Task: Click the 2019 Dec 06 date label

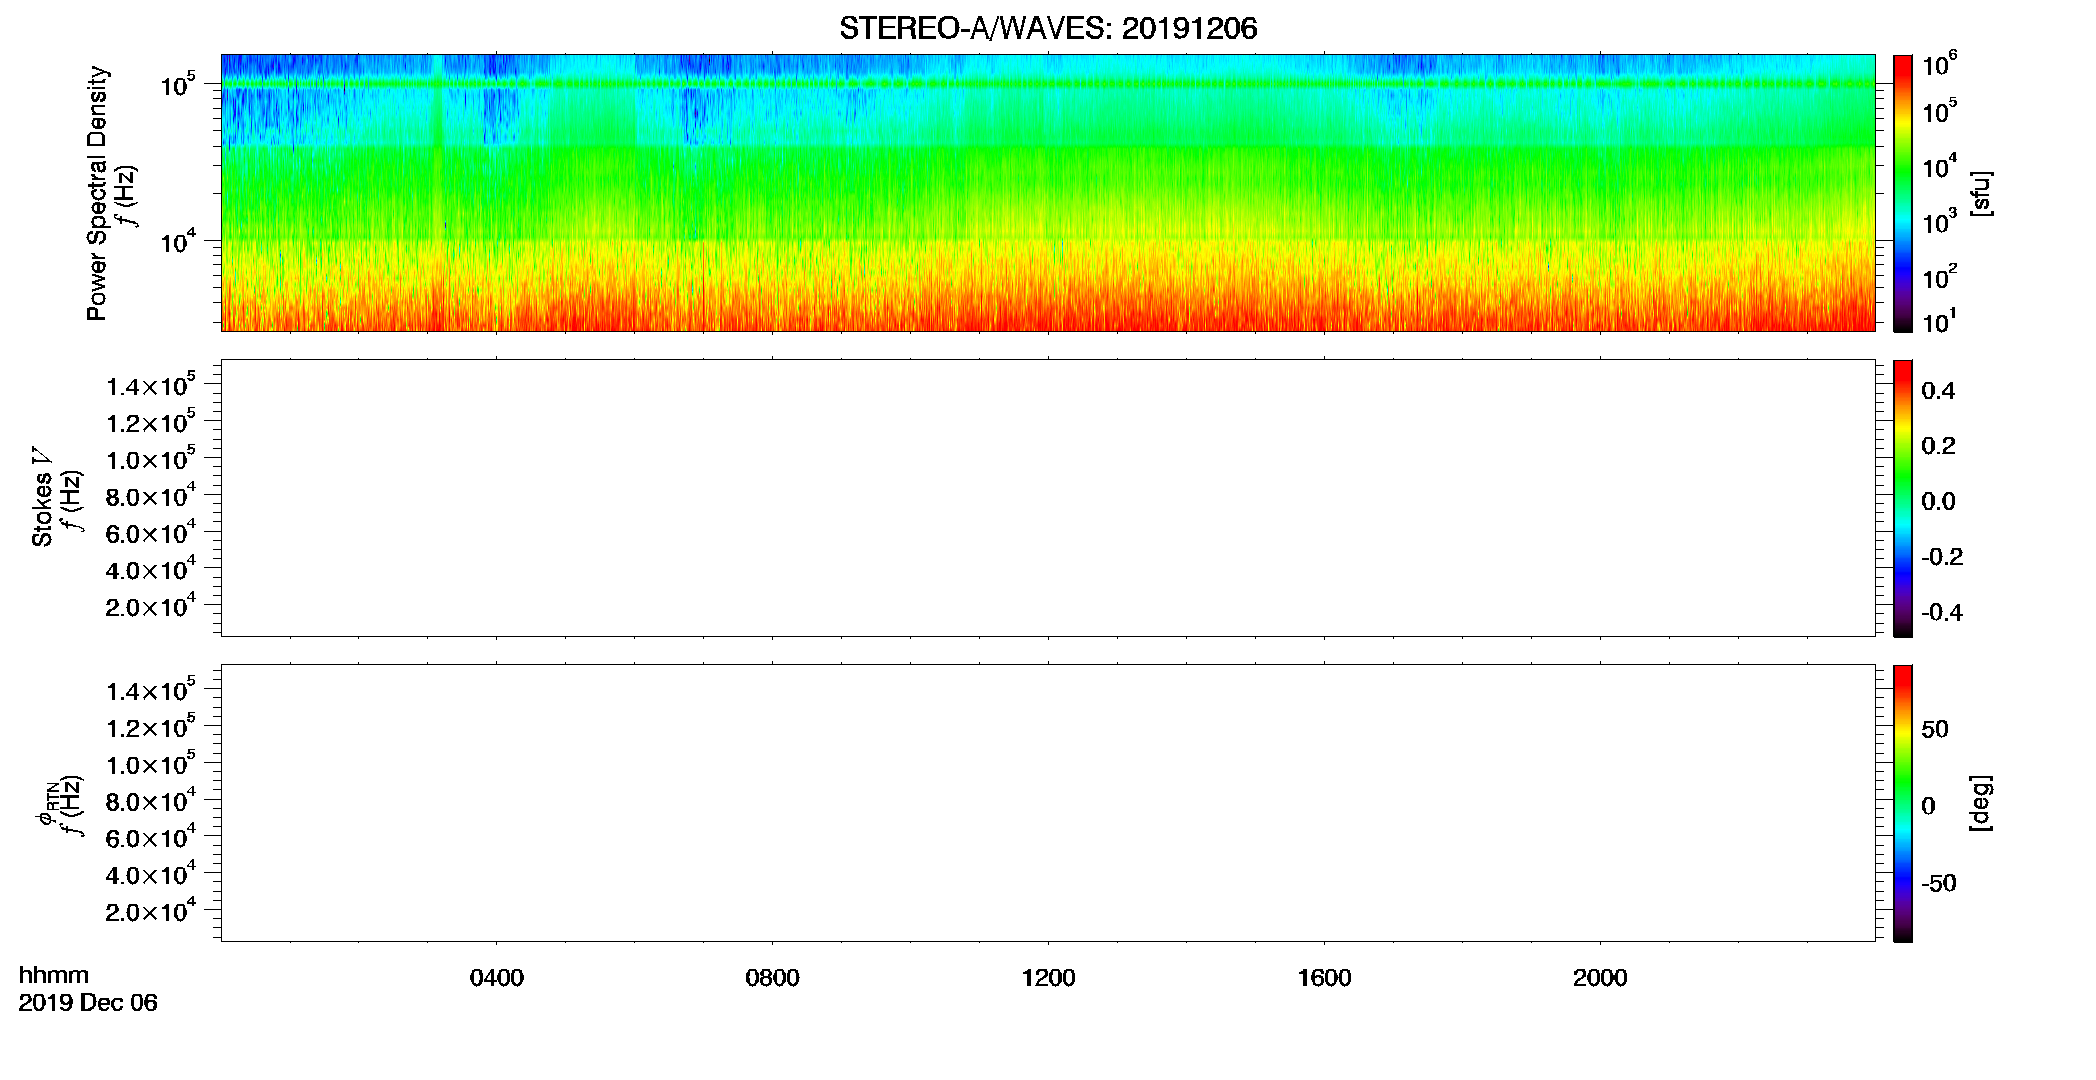Action: (x=88, y=1003)
